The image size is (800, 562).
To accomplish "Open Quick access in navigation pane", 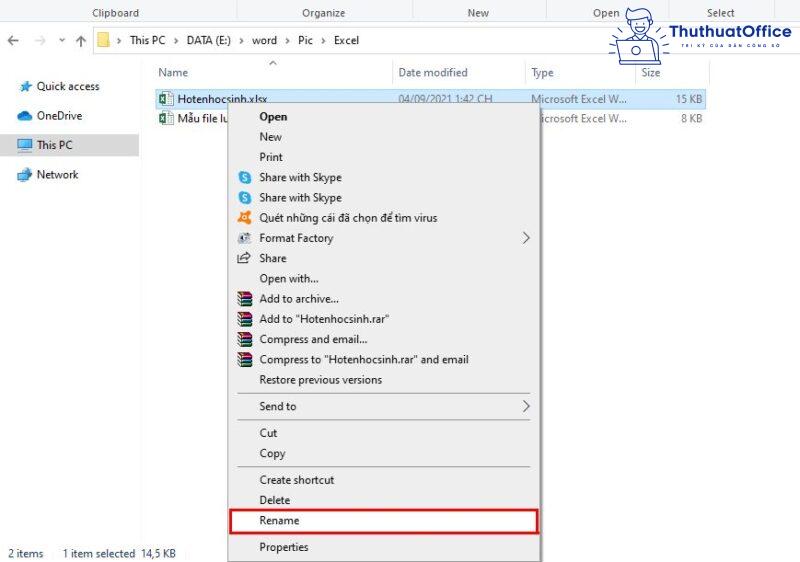I will [68, 86].
